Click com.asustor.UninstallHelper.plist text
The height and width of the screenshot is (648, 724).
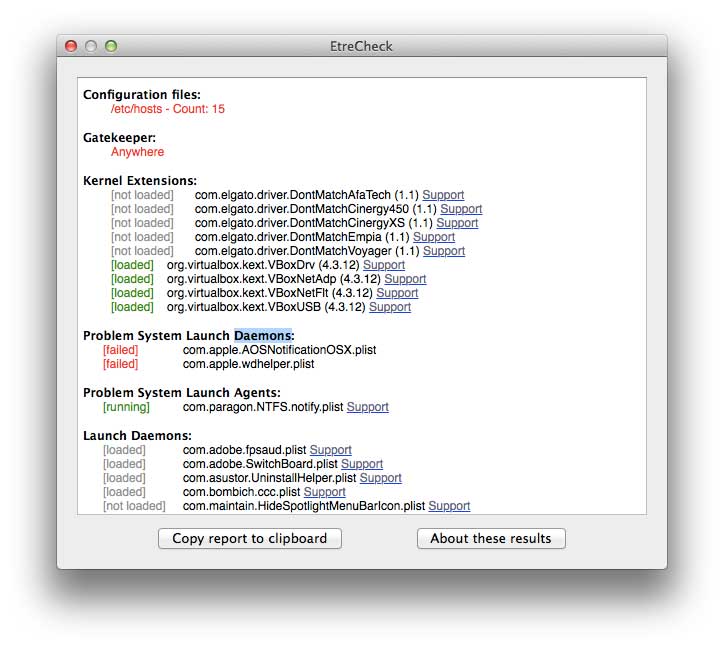(x=270, y=478)
